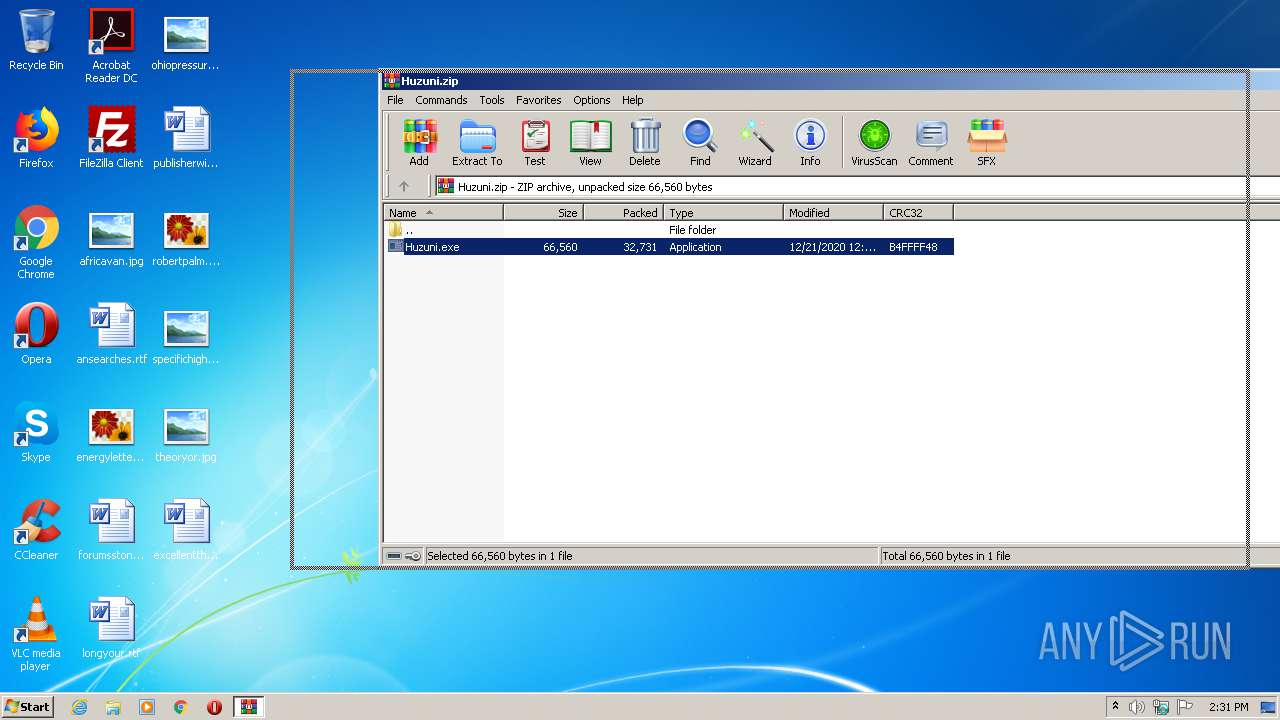Viewport: 1280px width, 720px height.
Task: Run the Test archive tool
Action: tap(535, 143)
